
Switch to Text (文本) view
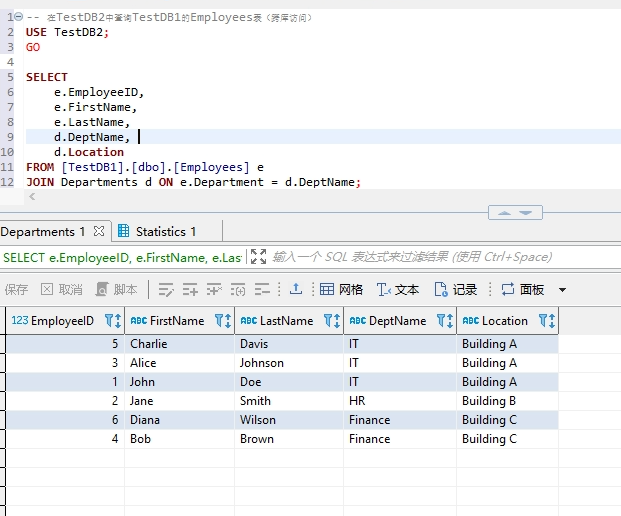click(x=398, y=289)
